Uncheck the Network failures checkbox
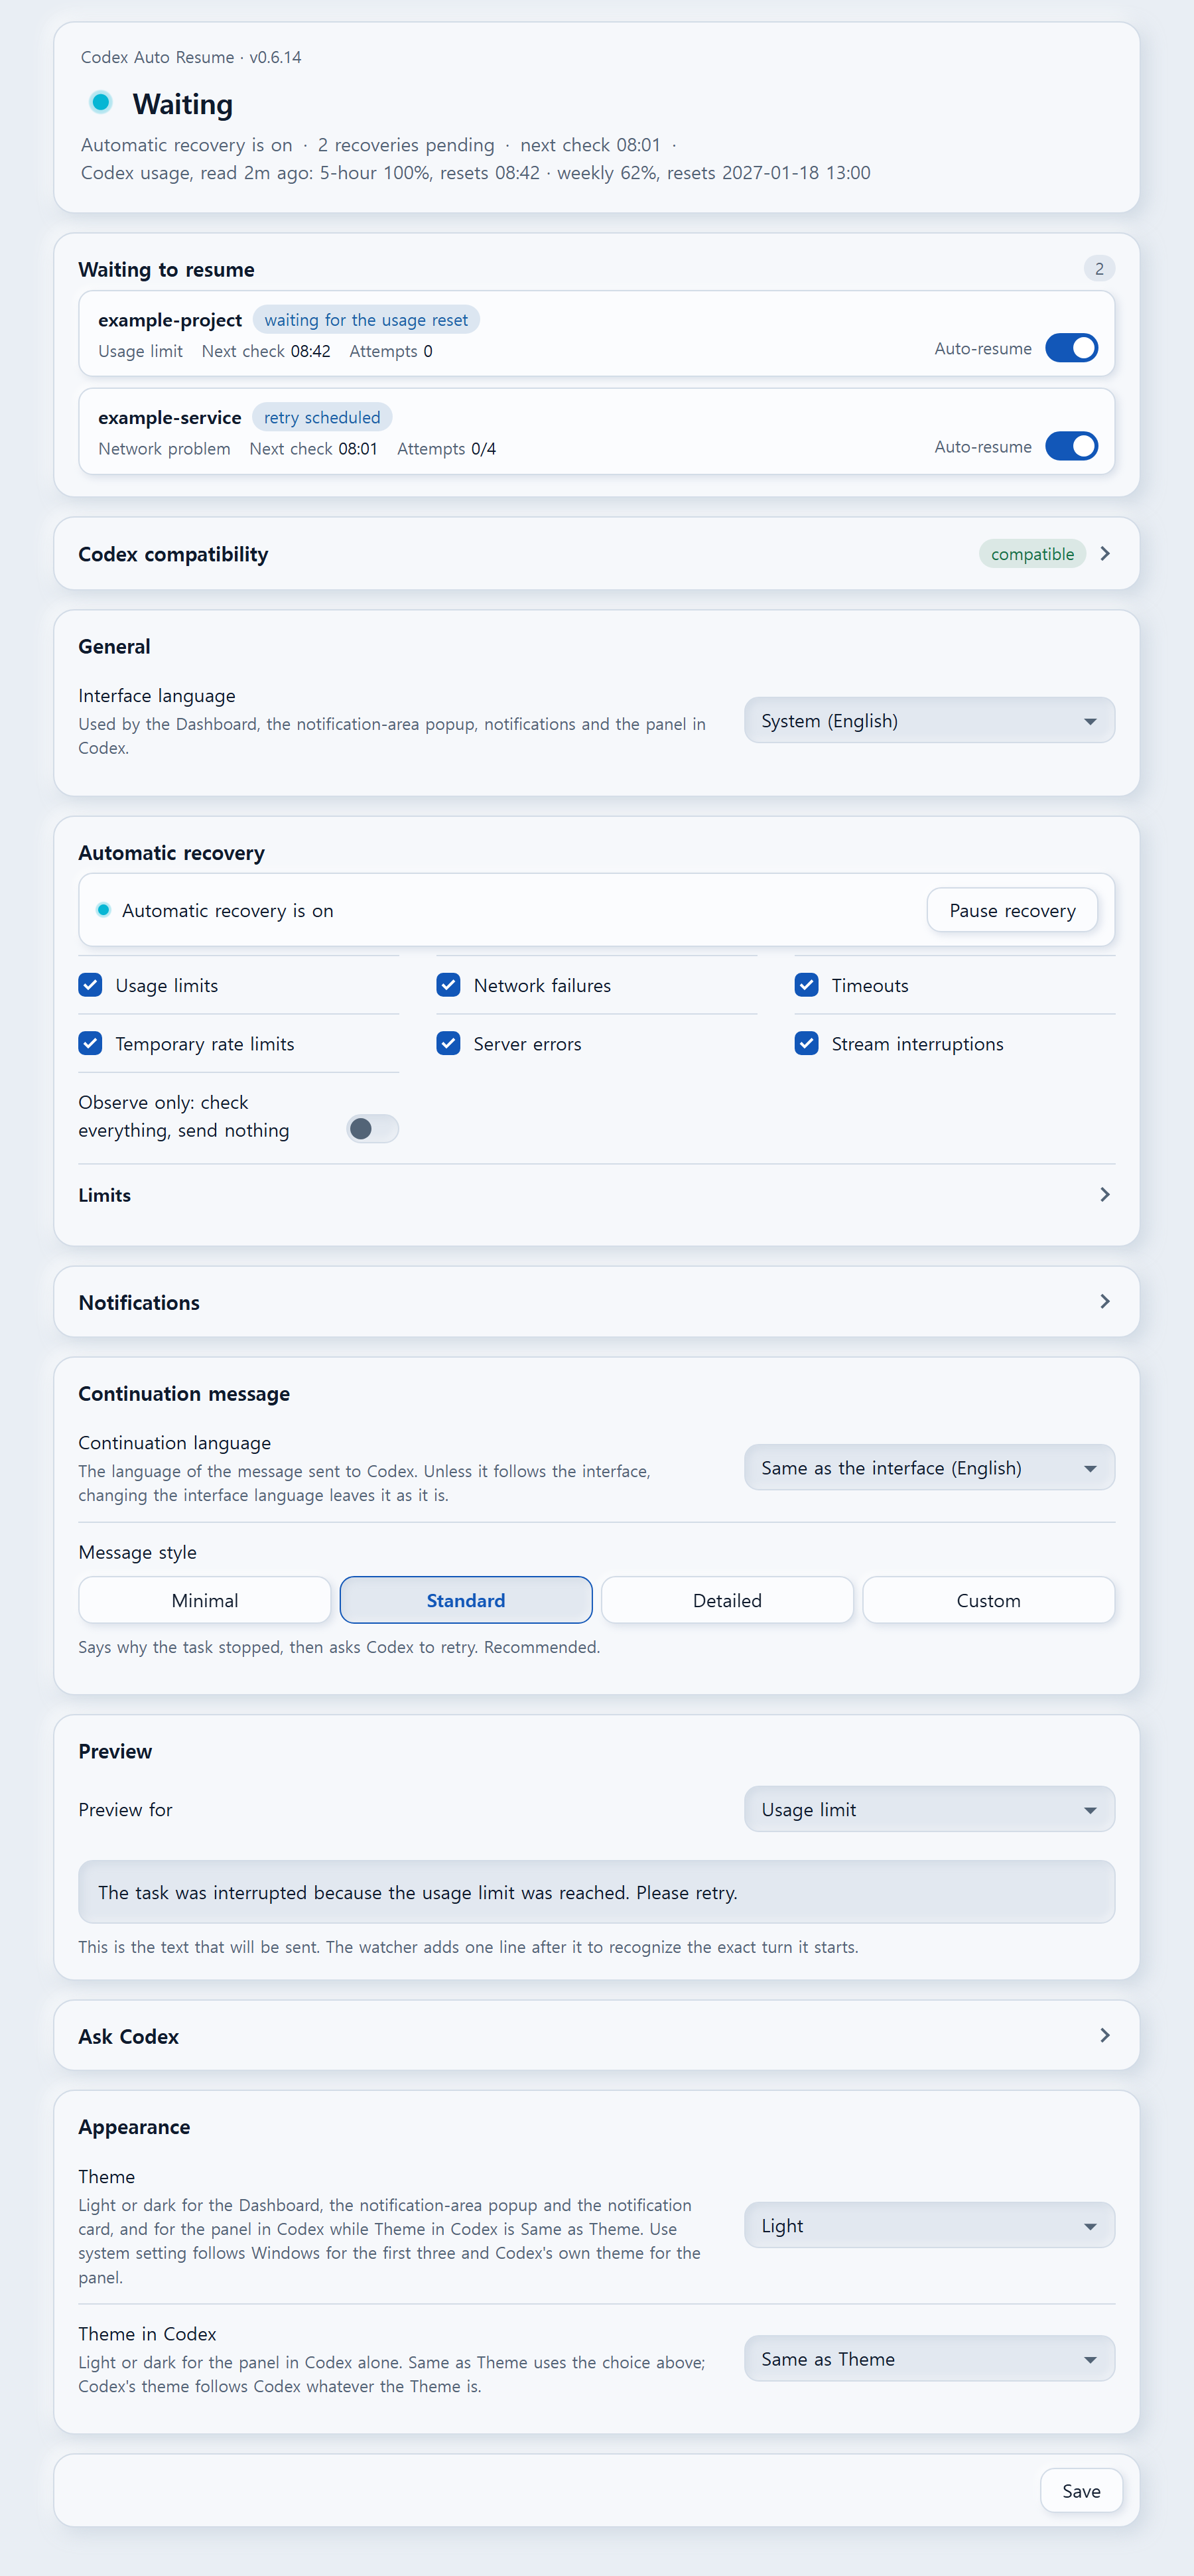1194x2576 pixels. click(x=448, y=985)
